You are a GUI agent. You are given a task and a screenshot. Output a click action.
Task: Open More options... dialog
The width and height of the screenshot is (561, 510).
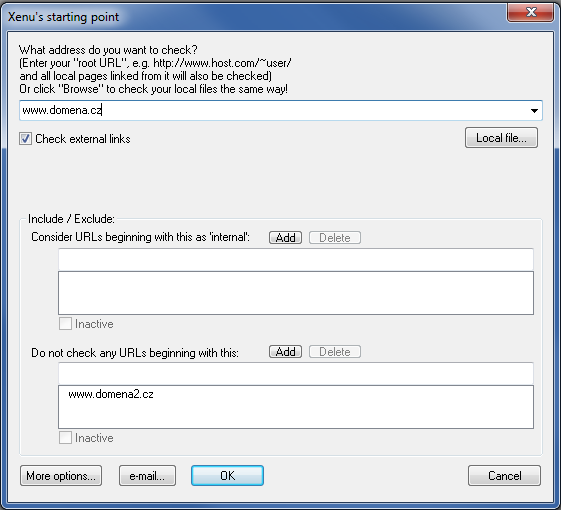click(x=61, y=476)
